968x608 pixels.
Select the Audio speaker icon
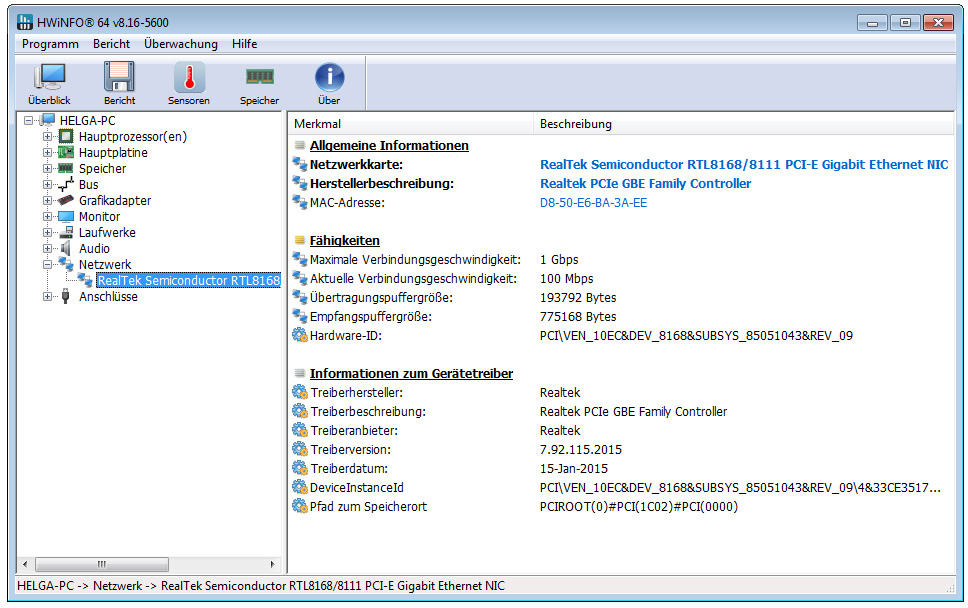click(x=66, y=249)
